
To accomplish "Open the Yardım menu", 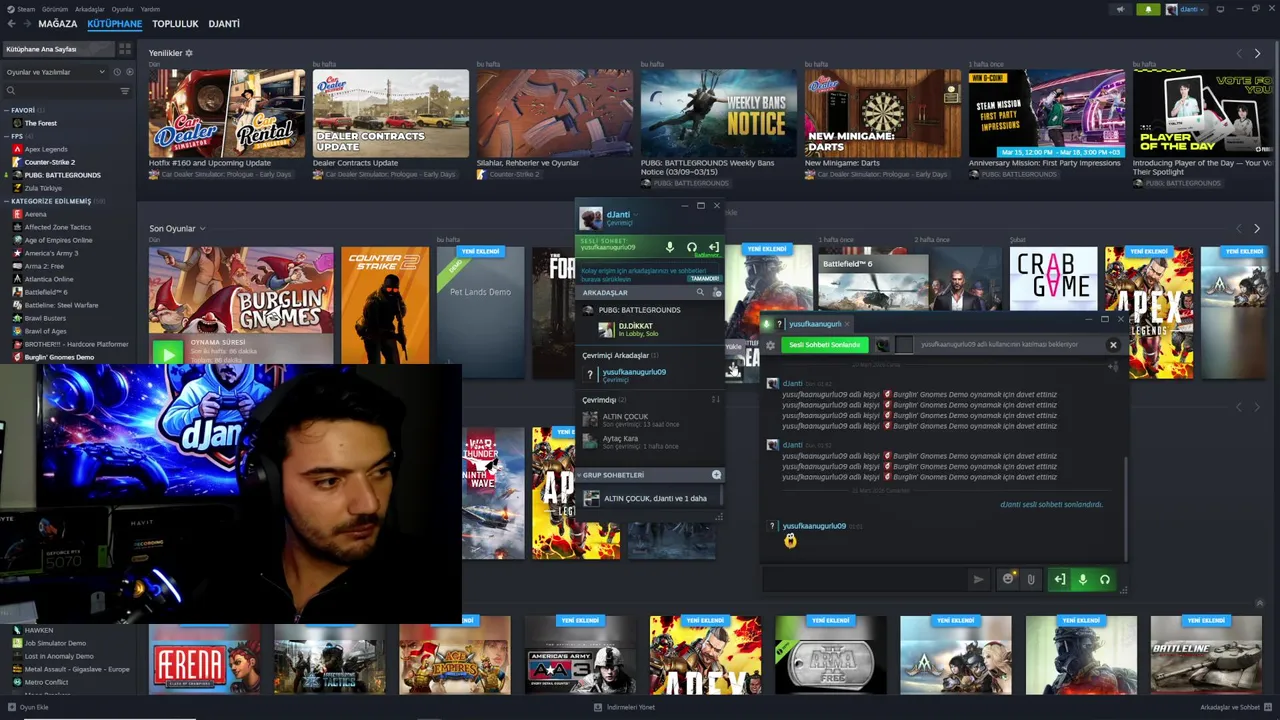I will 150,9.
